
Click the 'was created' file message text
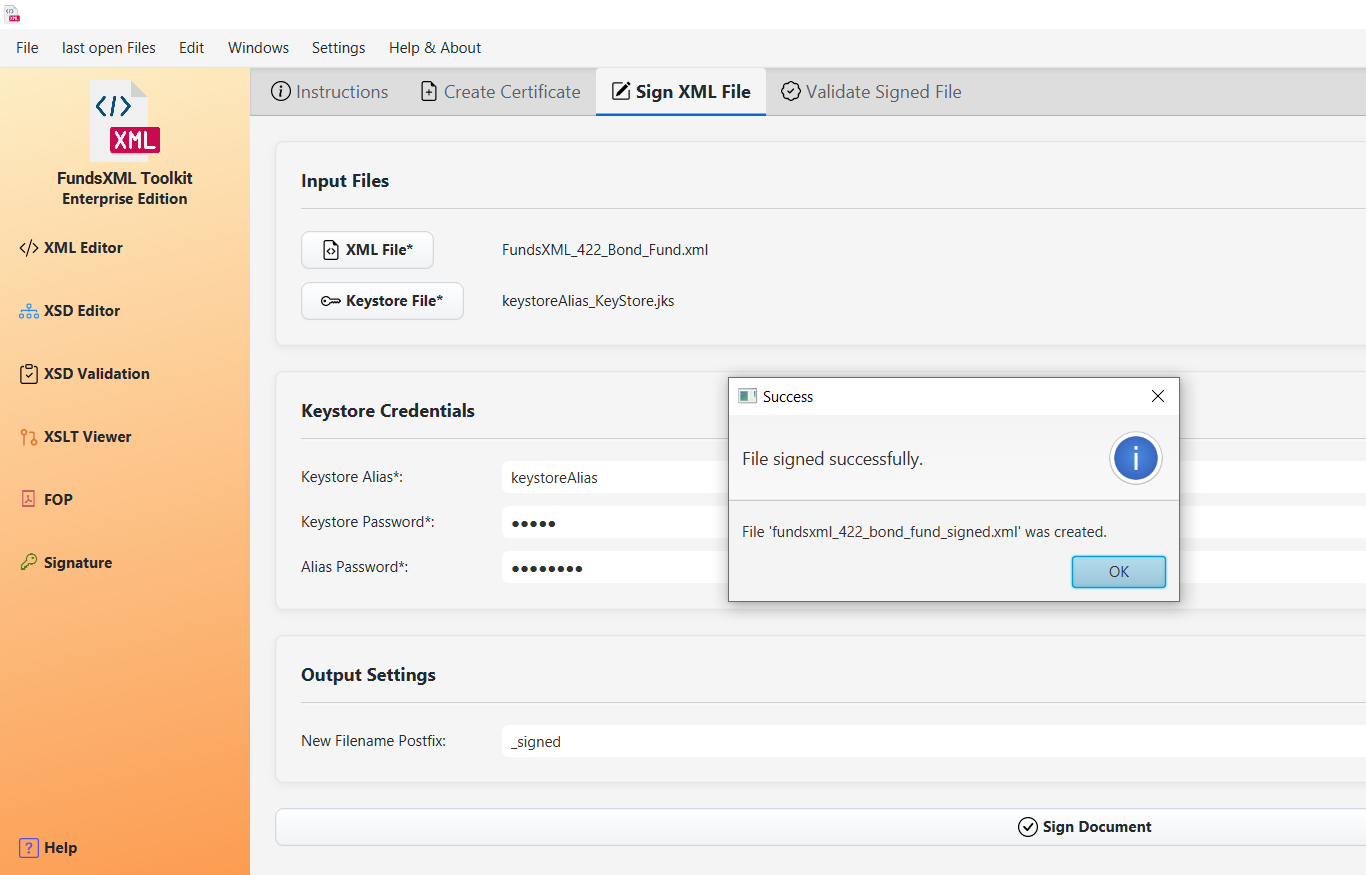pos(924,532)
